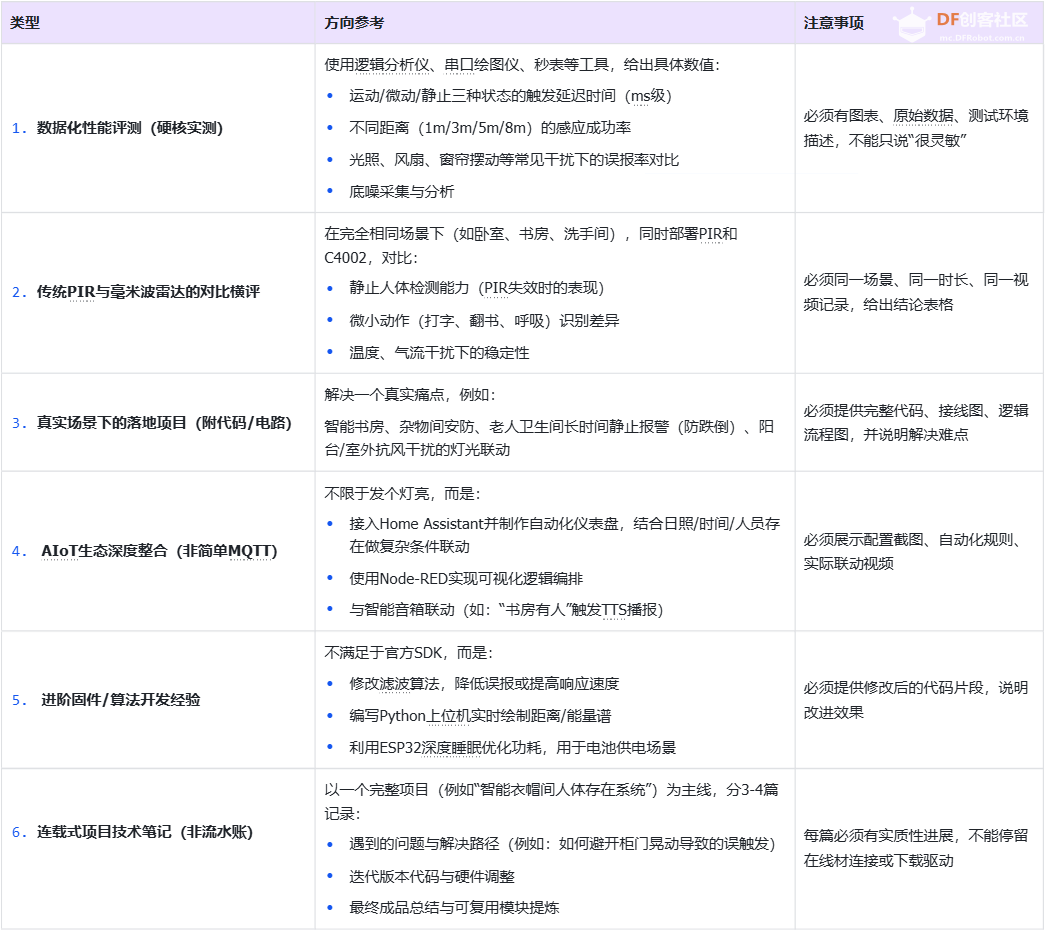Click the note 必须展示配置截图、自动化规则
Viewport: 1045px width, 931px height.
(x=912, y=552)
